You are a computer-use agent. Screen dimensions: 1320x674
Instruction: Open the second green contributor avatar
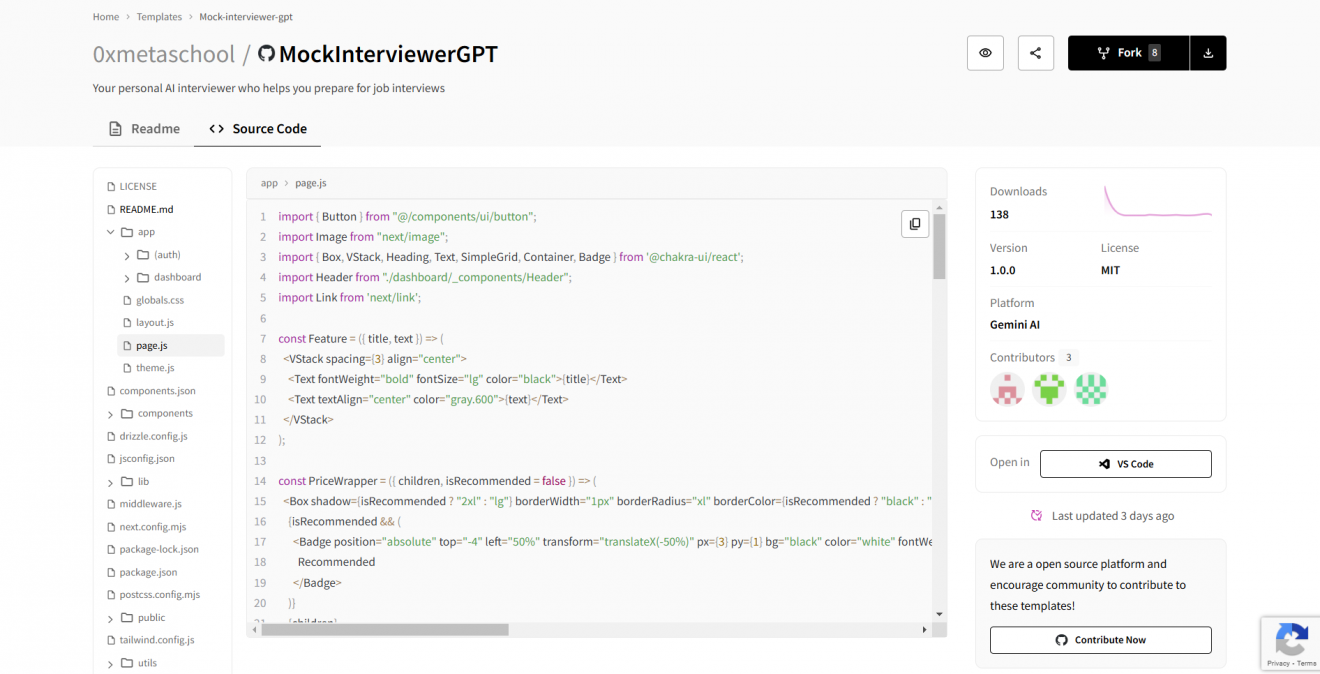[1049, 389]
